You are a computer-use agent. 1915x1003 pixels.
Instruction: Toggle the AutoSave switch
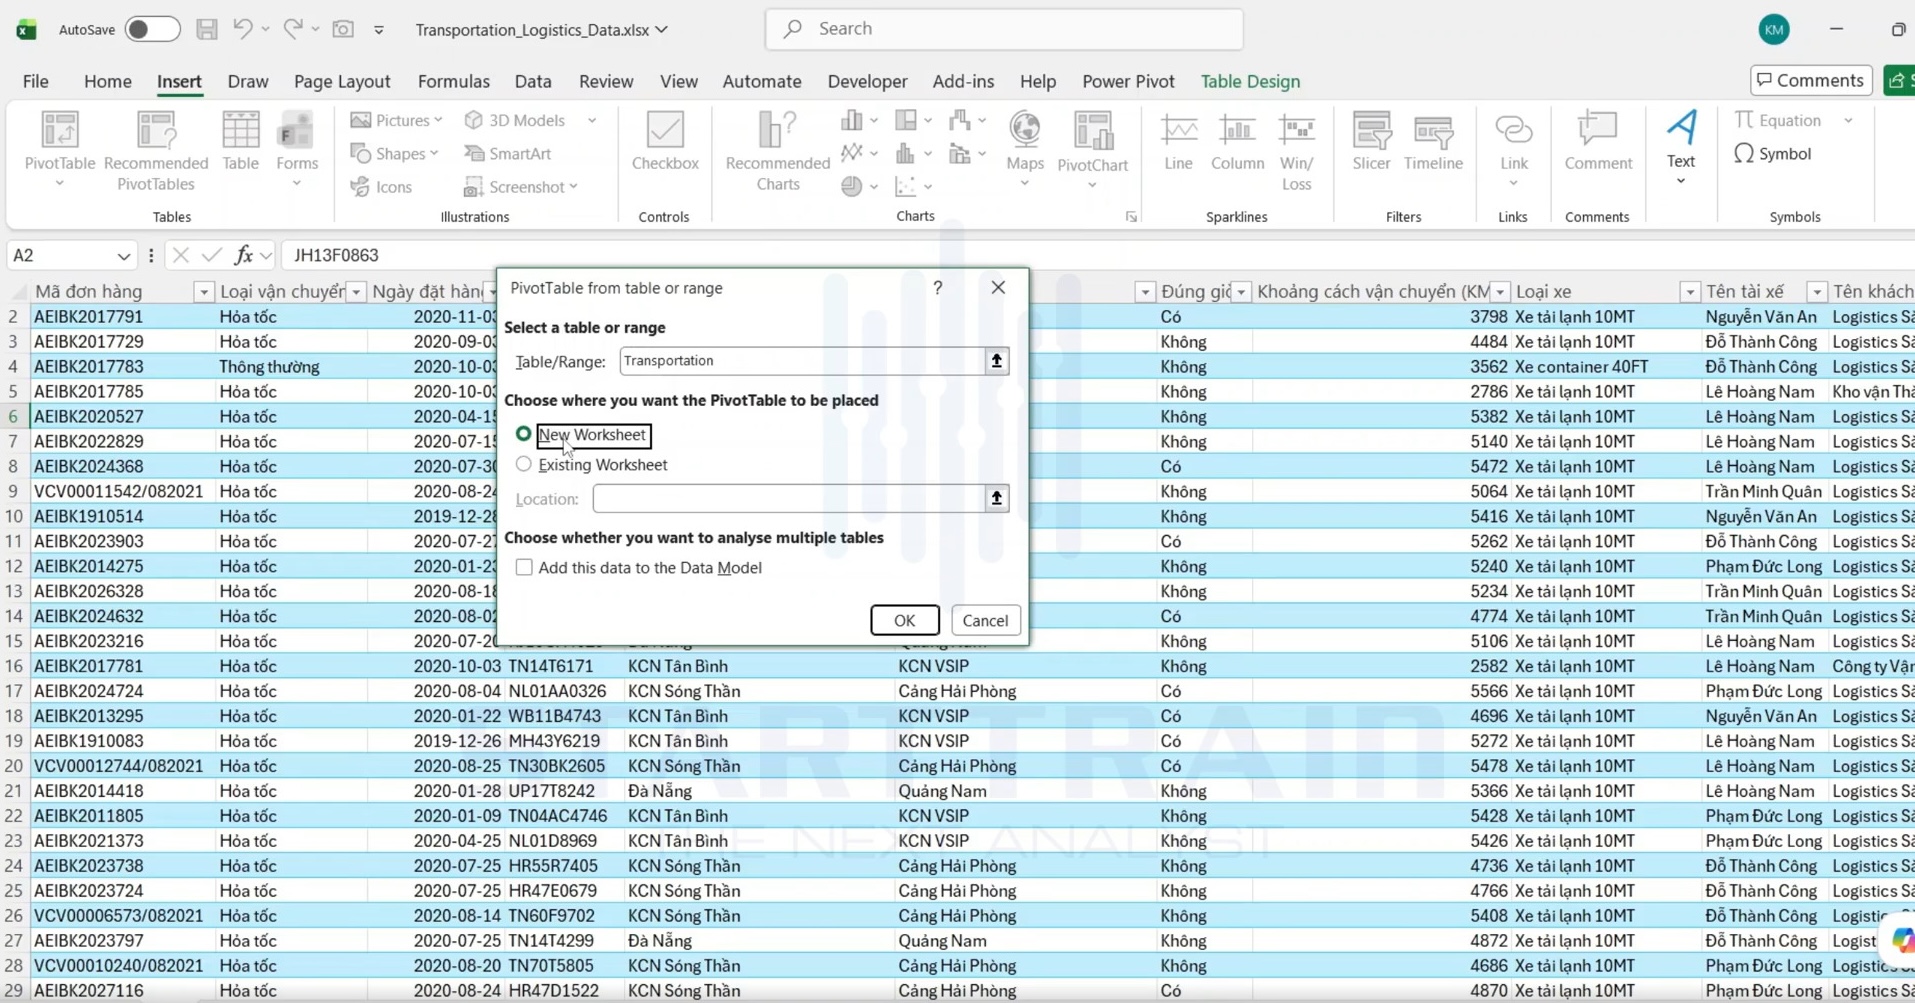click(152, 29)
